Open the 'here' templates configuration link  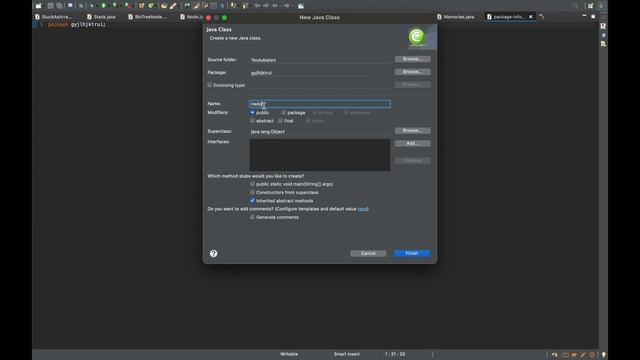pos(363,209)
